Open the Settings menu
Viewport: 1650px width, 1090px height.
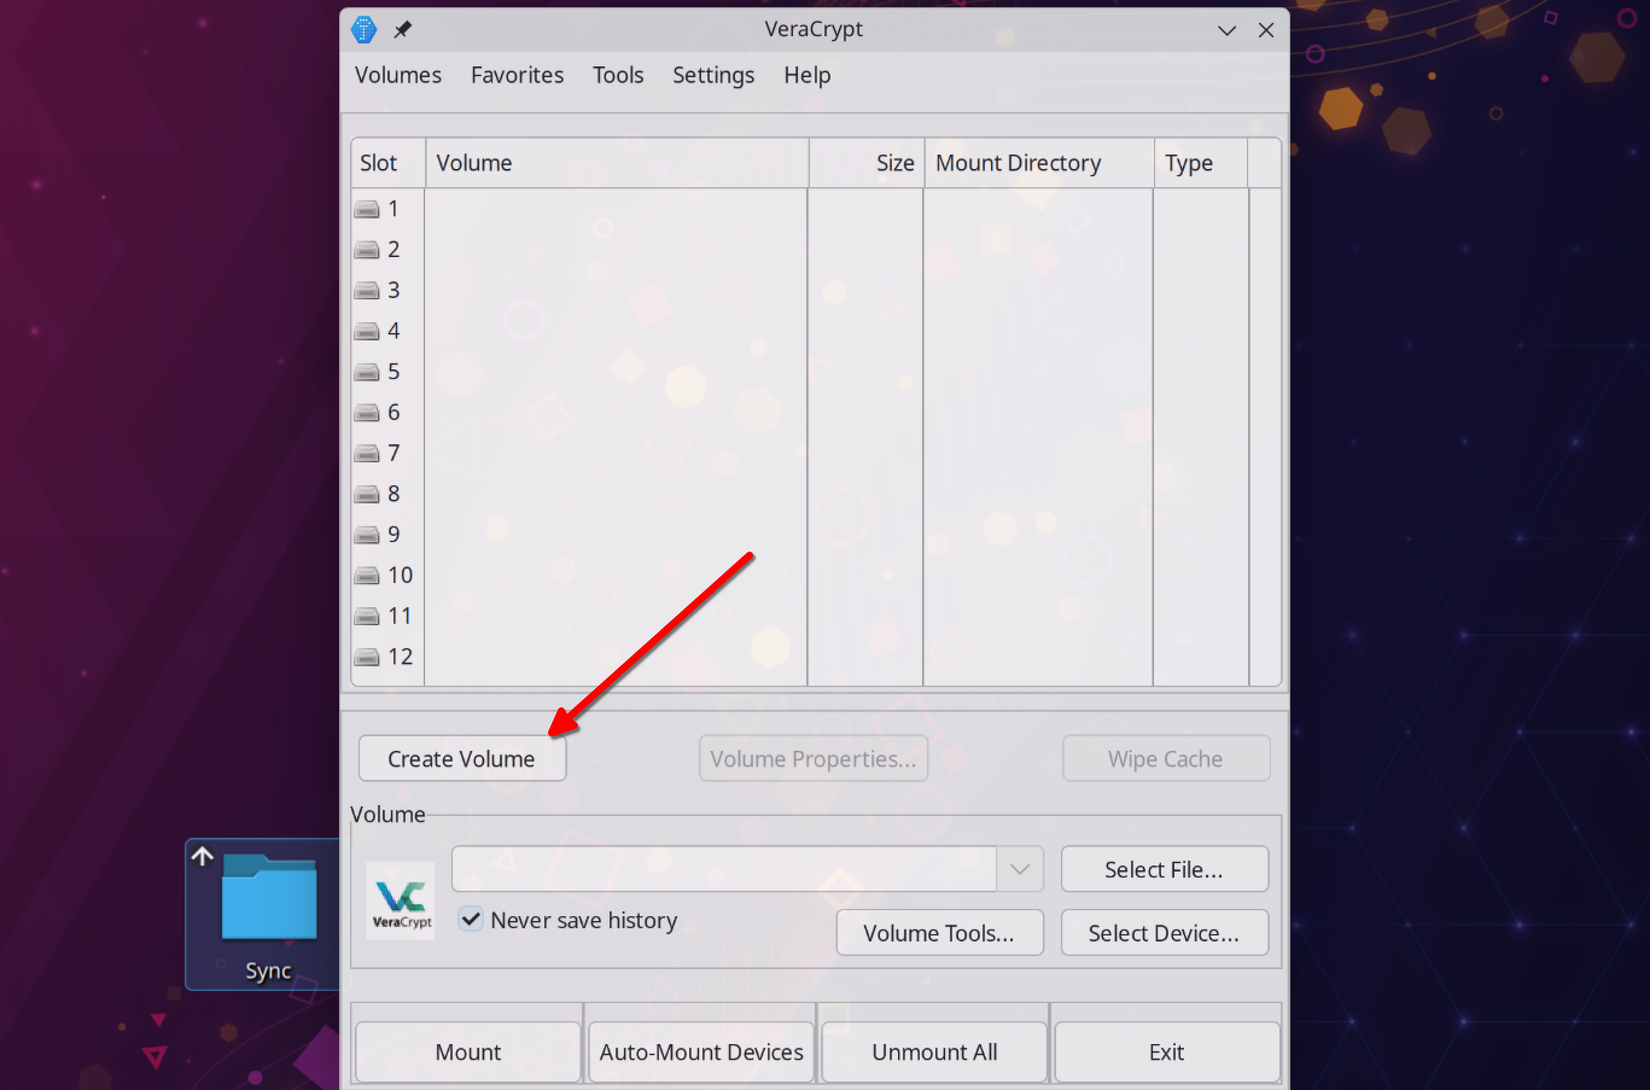713,75
